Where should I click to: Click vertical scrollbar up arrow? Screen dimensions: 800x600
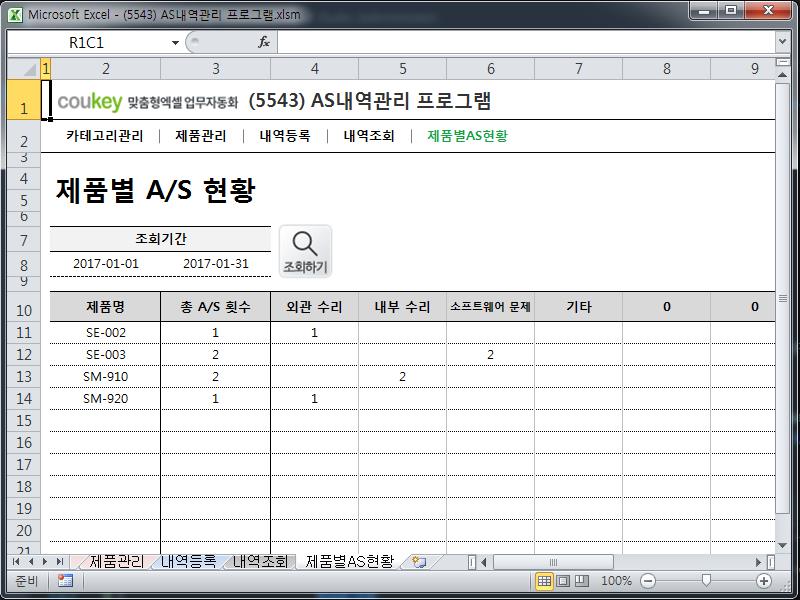click(782, 74)
